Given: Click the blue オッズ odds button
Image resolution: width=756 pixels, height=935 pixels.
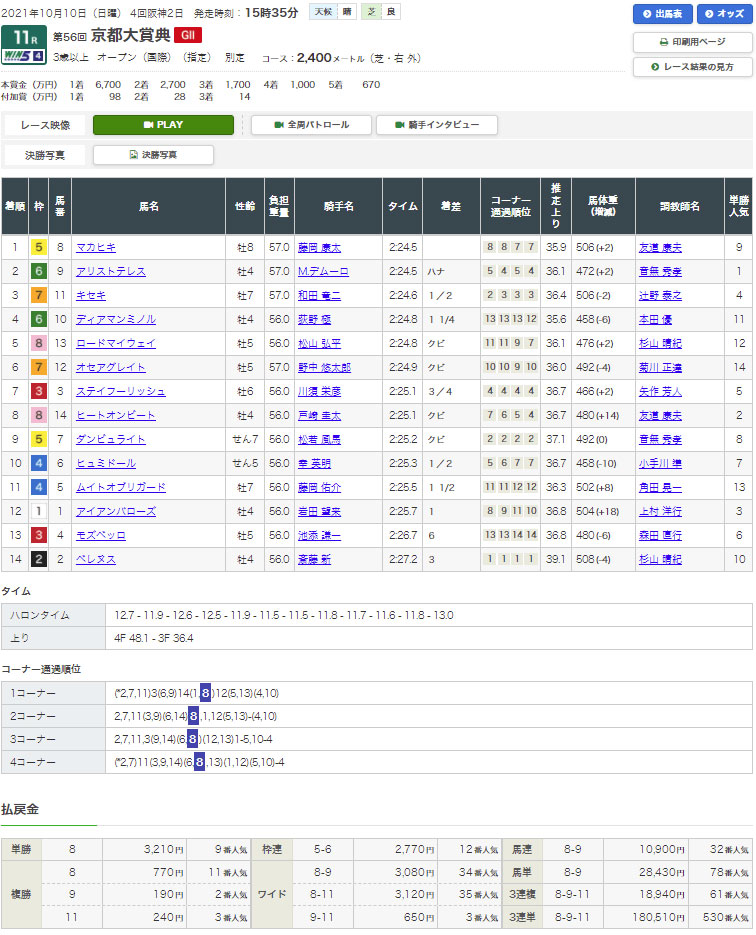Looking at the screenshot, I should click(x=720, y=14).
